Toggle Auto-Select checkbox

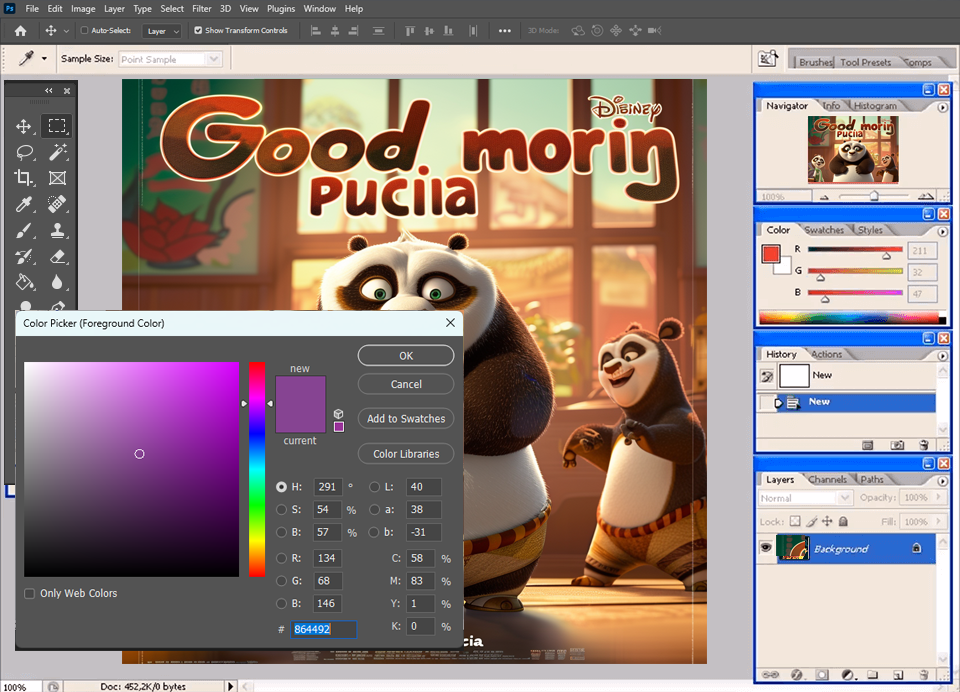coord(84,30)
